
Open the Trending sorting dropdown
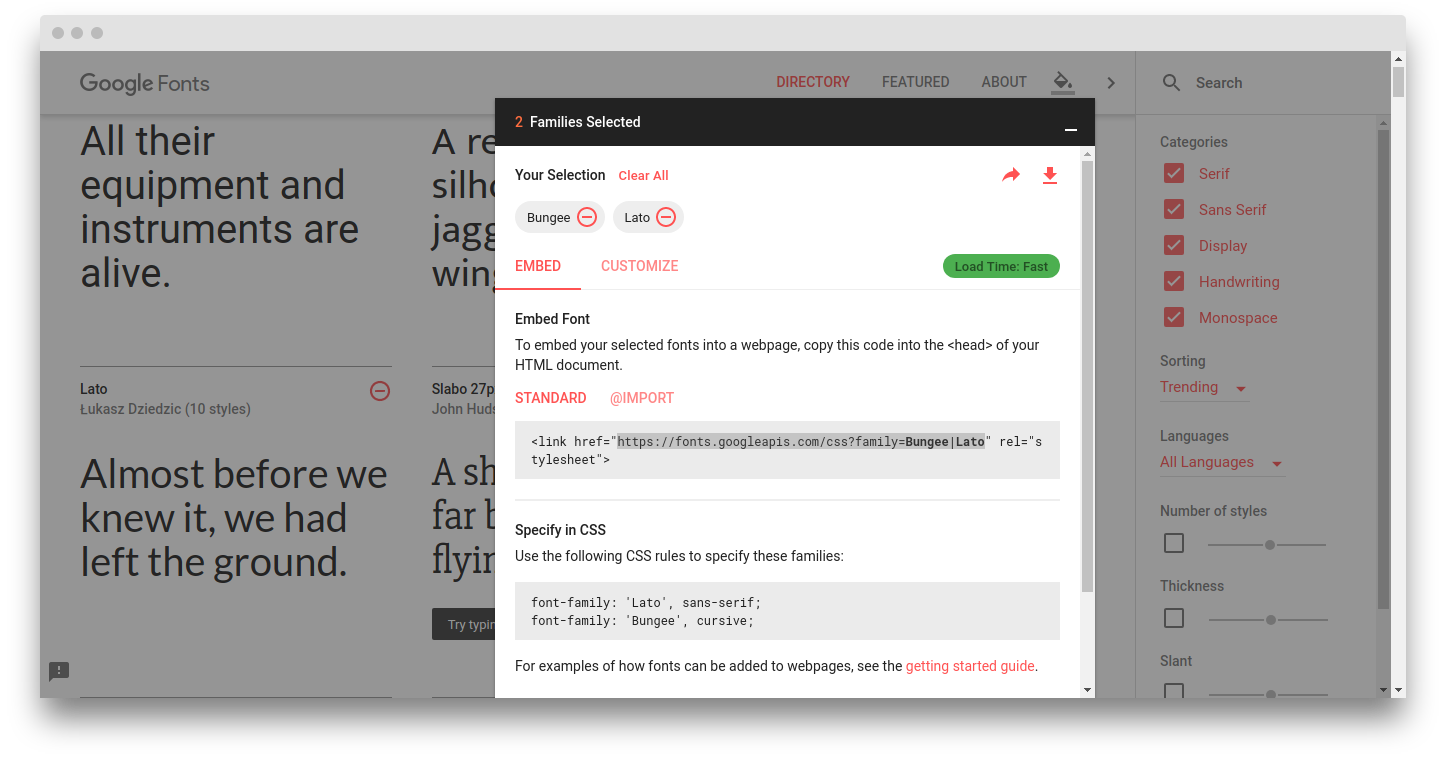pos(1204,388)
